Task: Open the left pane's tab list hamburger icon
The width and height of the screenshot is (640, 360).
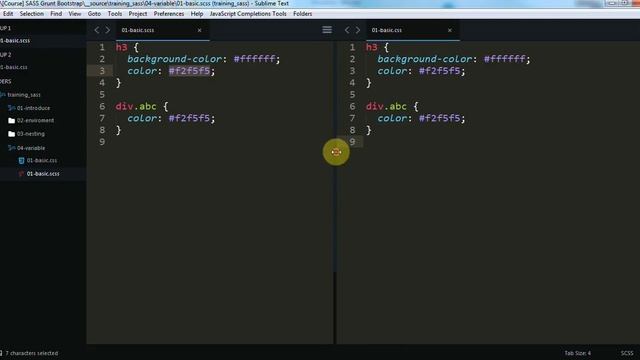Action: click(x=327, y=30)
